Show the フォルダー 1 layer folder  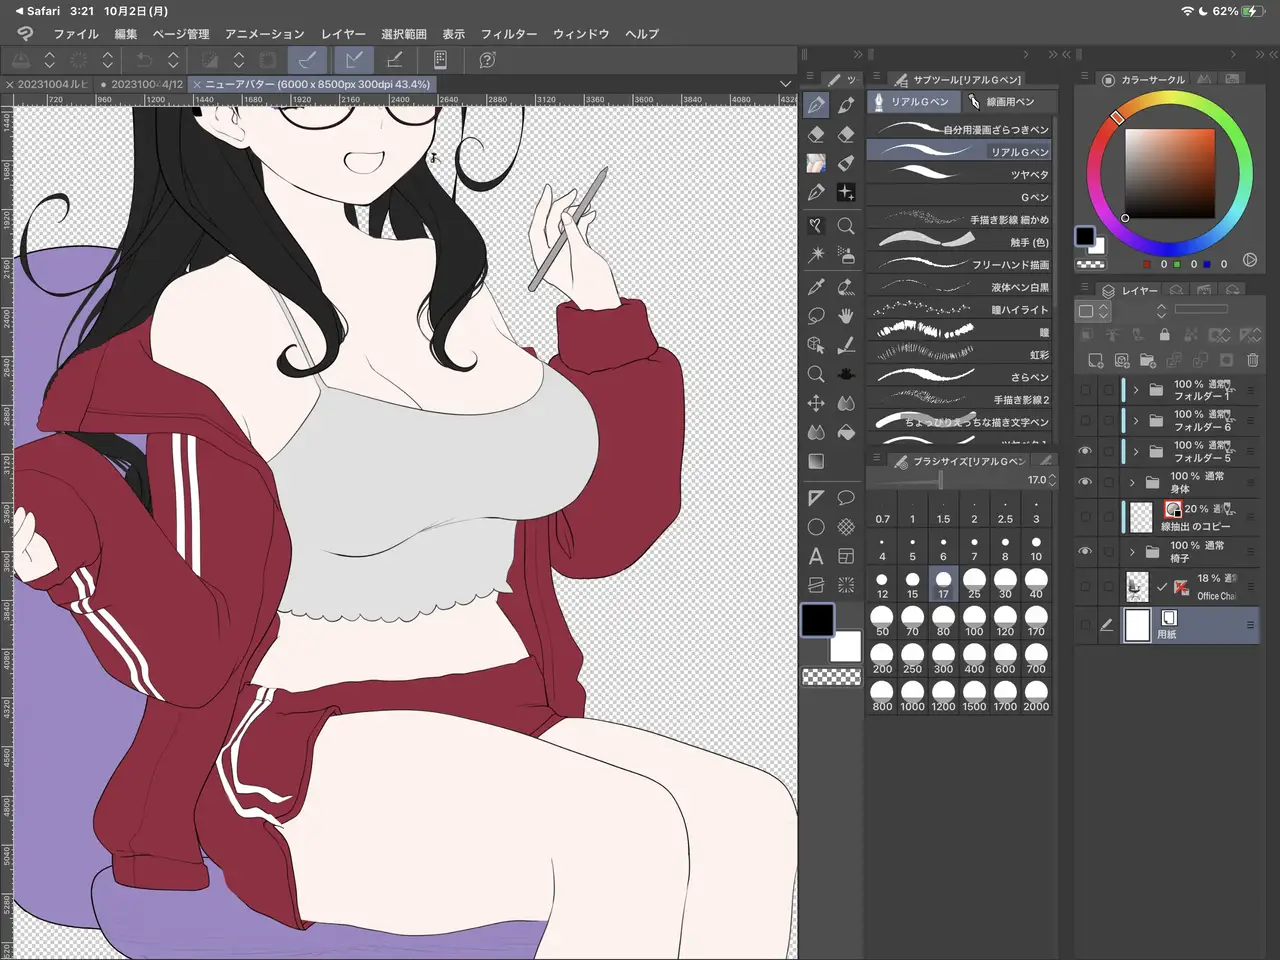1085,390
